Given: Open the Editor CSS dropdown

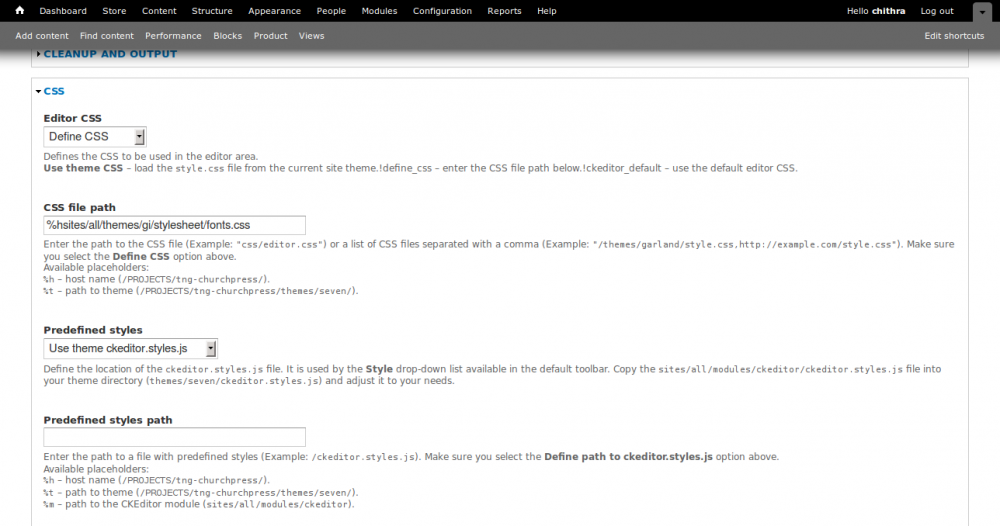Looking at the screenshot, I should click(95, 137).
